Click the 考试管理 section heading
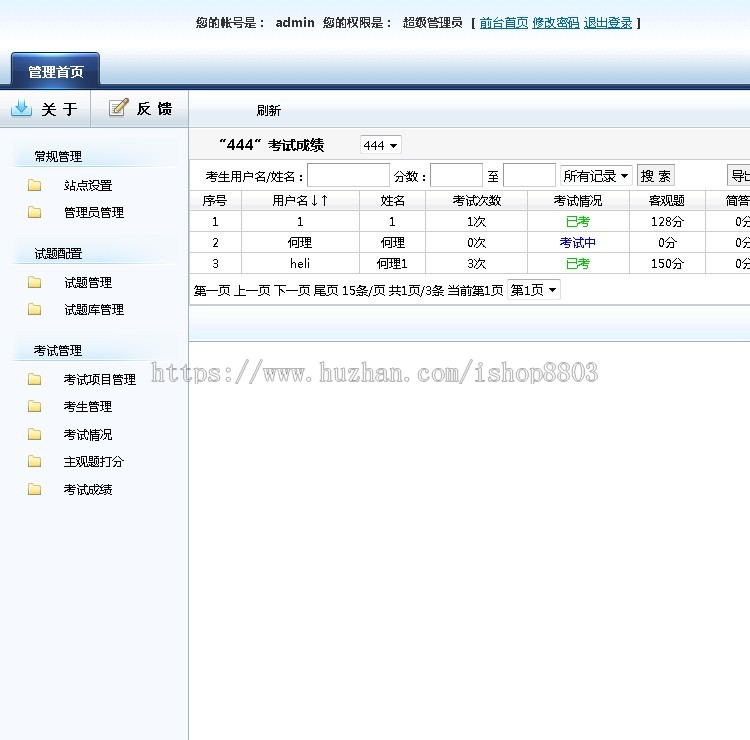750x740 pixels. tap(58, 351)
